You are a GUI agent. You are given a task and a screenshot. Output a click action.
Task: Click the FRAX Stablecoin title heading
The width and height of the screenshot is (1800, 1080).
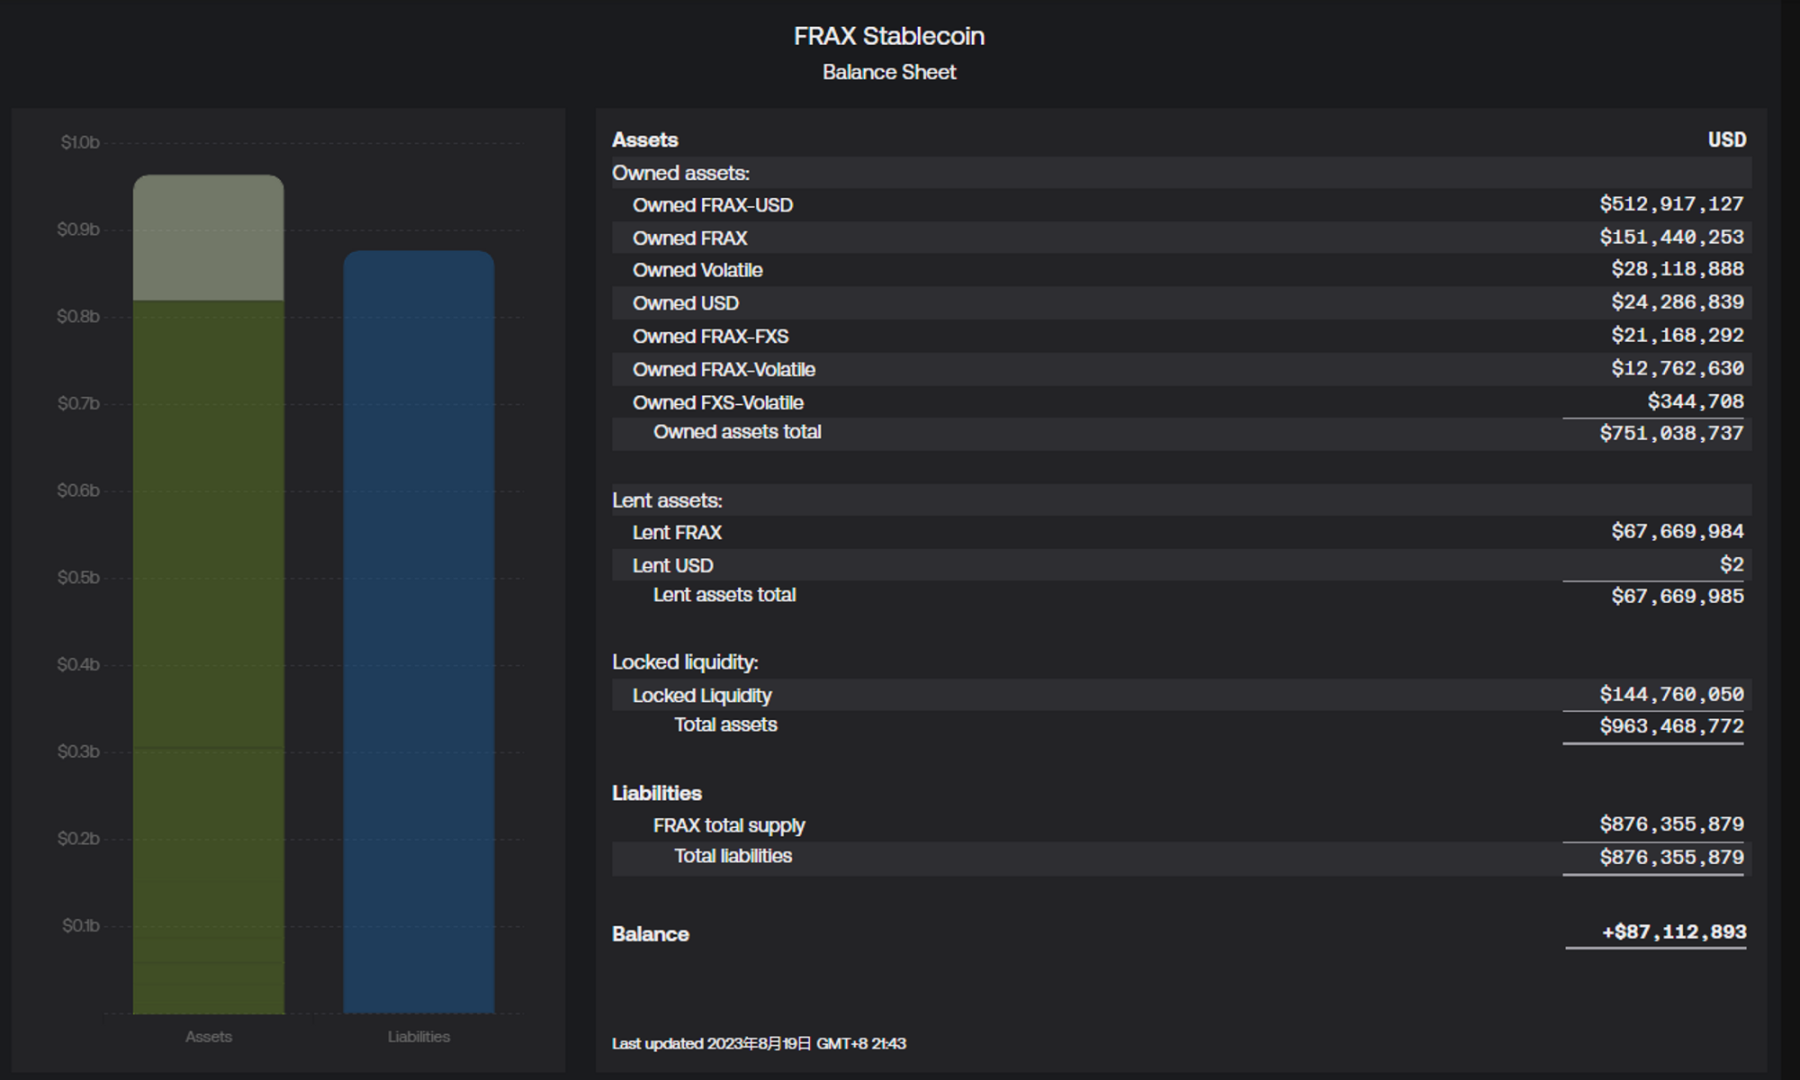(889, 36)
